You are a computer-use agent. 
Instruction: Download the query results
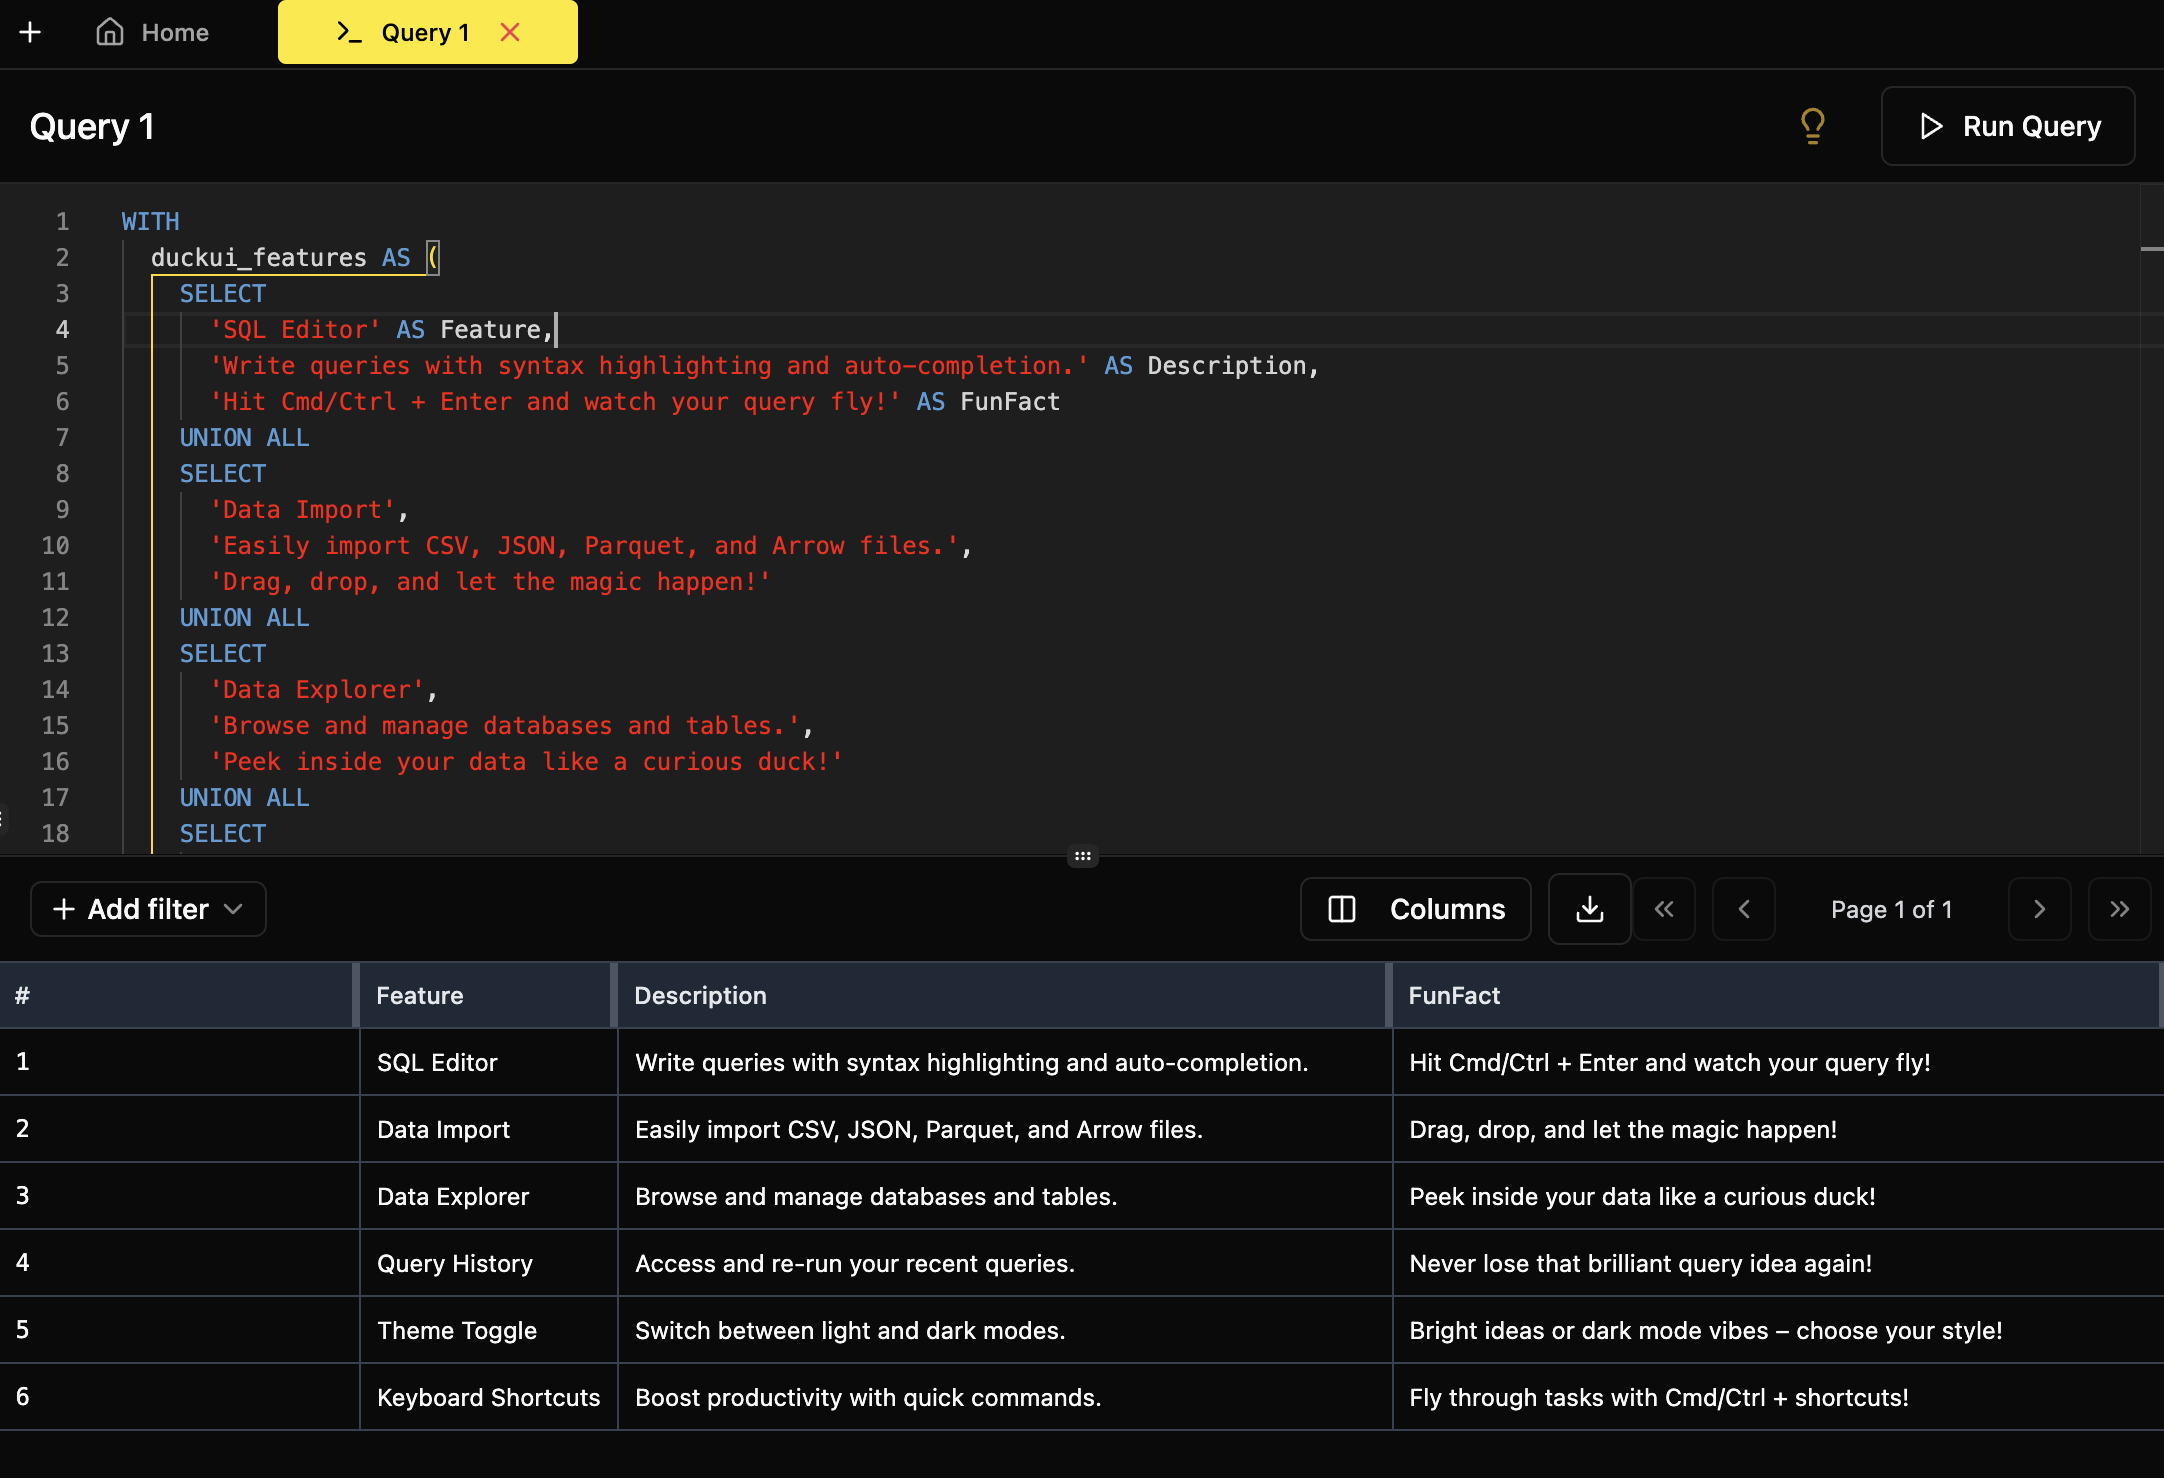(1590, 909)
